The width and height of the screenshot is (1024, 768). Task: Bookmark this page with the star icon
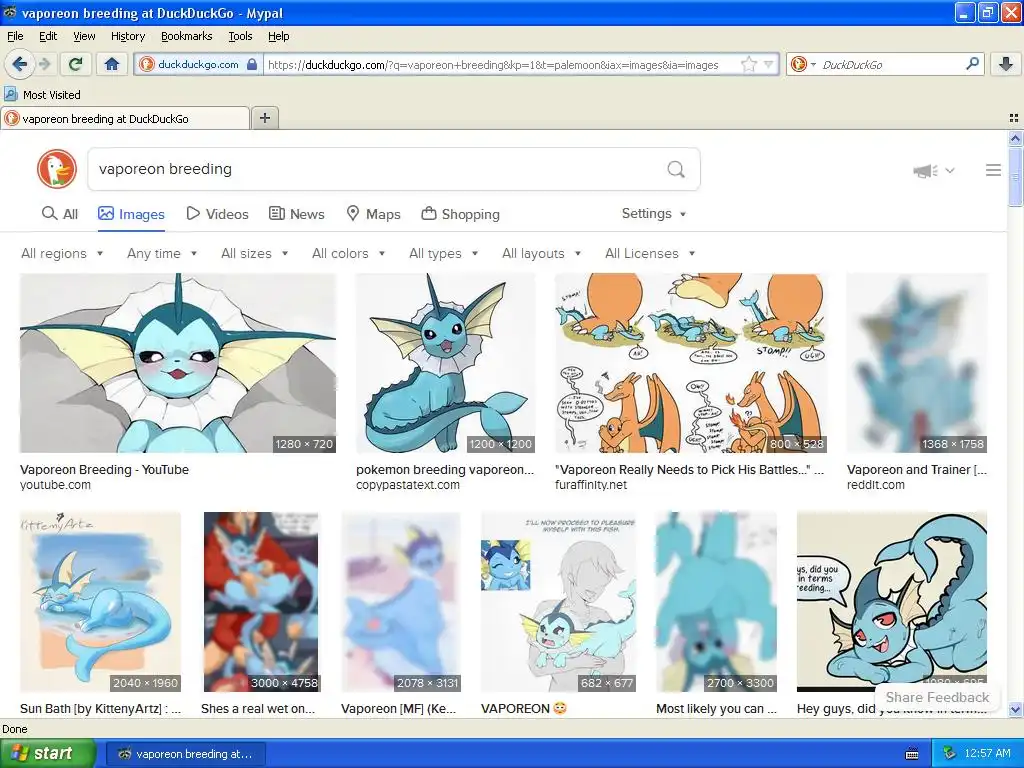[x=748, y=65]
